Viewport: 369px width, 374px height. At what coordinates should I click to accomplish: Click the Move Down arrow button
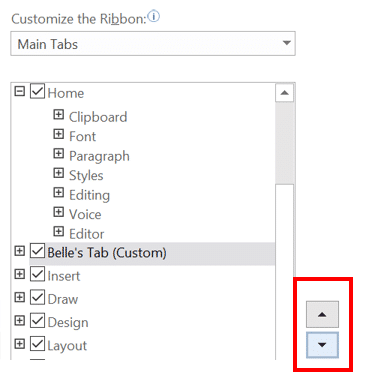click(x=322, y=345)
